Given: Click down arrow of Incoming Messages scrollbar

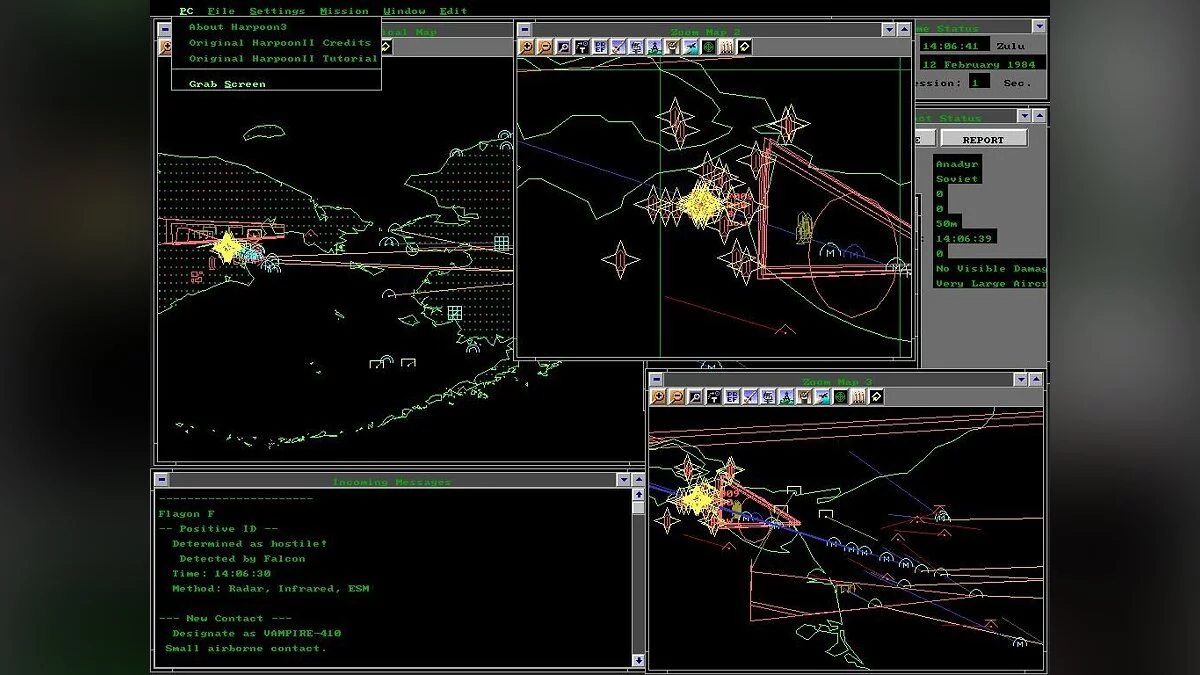Looking at the screenshot, I should coord(638,660).
